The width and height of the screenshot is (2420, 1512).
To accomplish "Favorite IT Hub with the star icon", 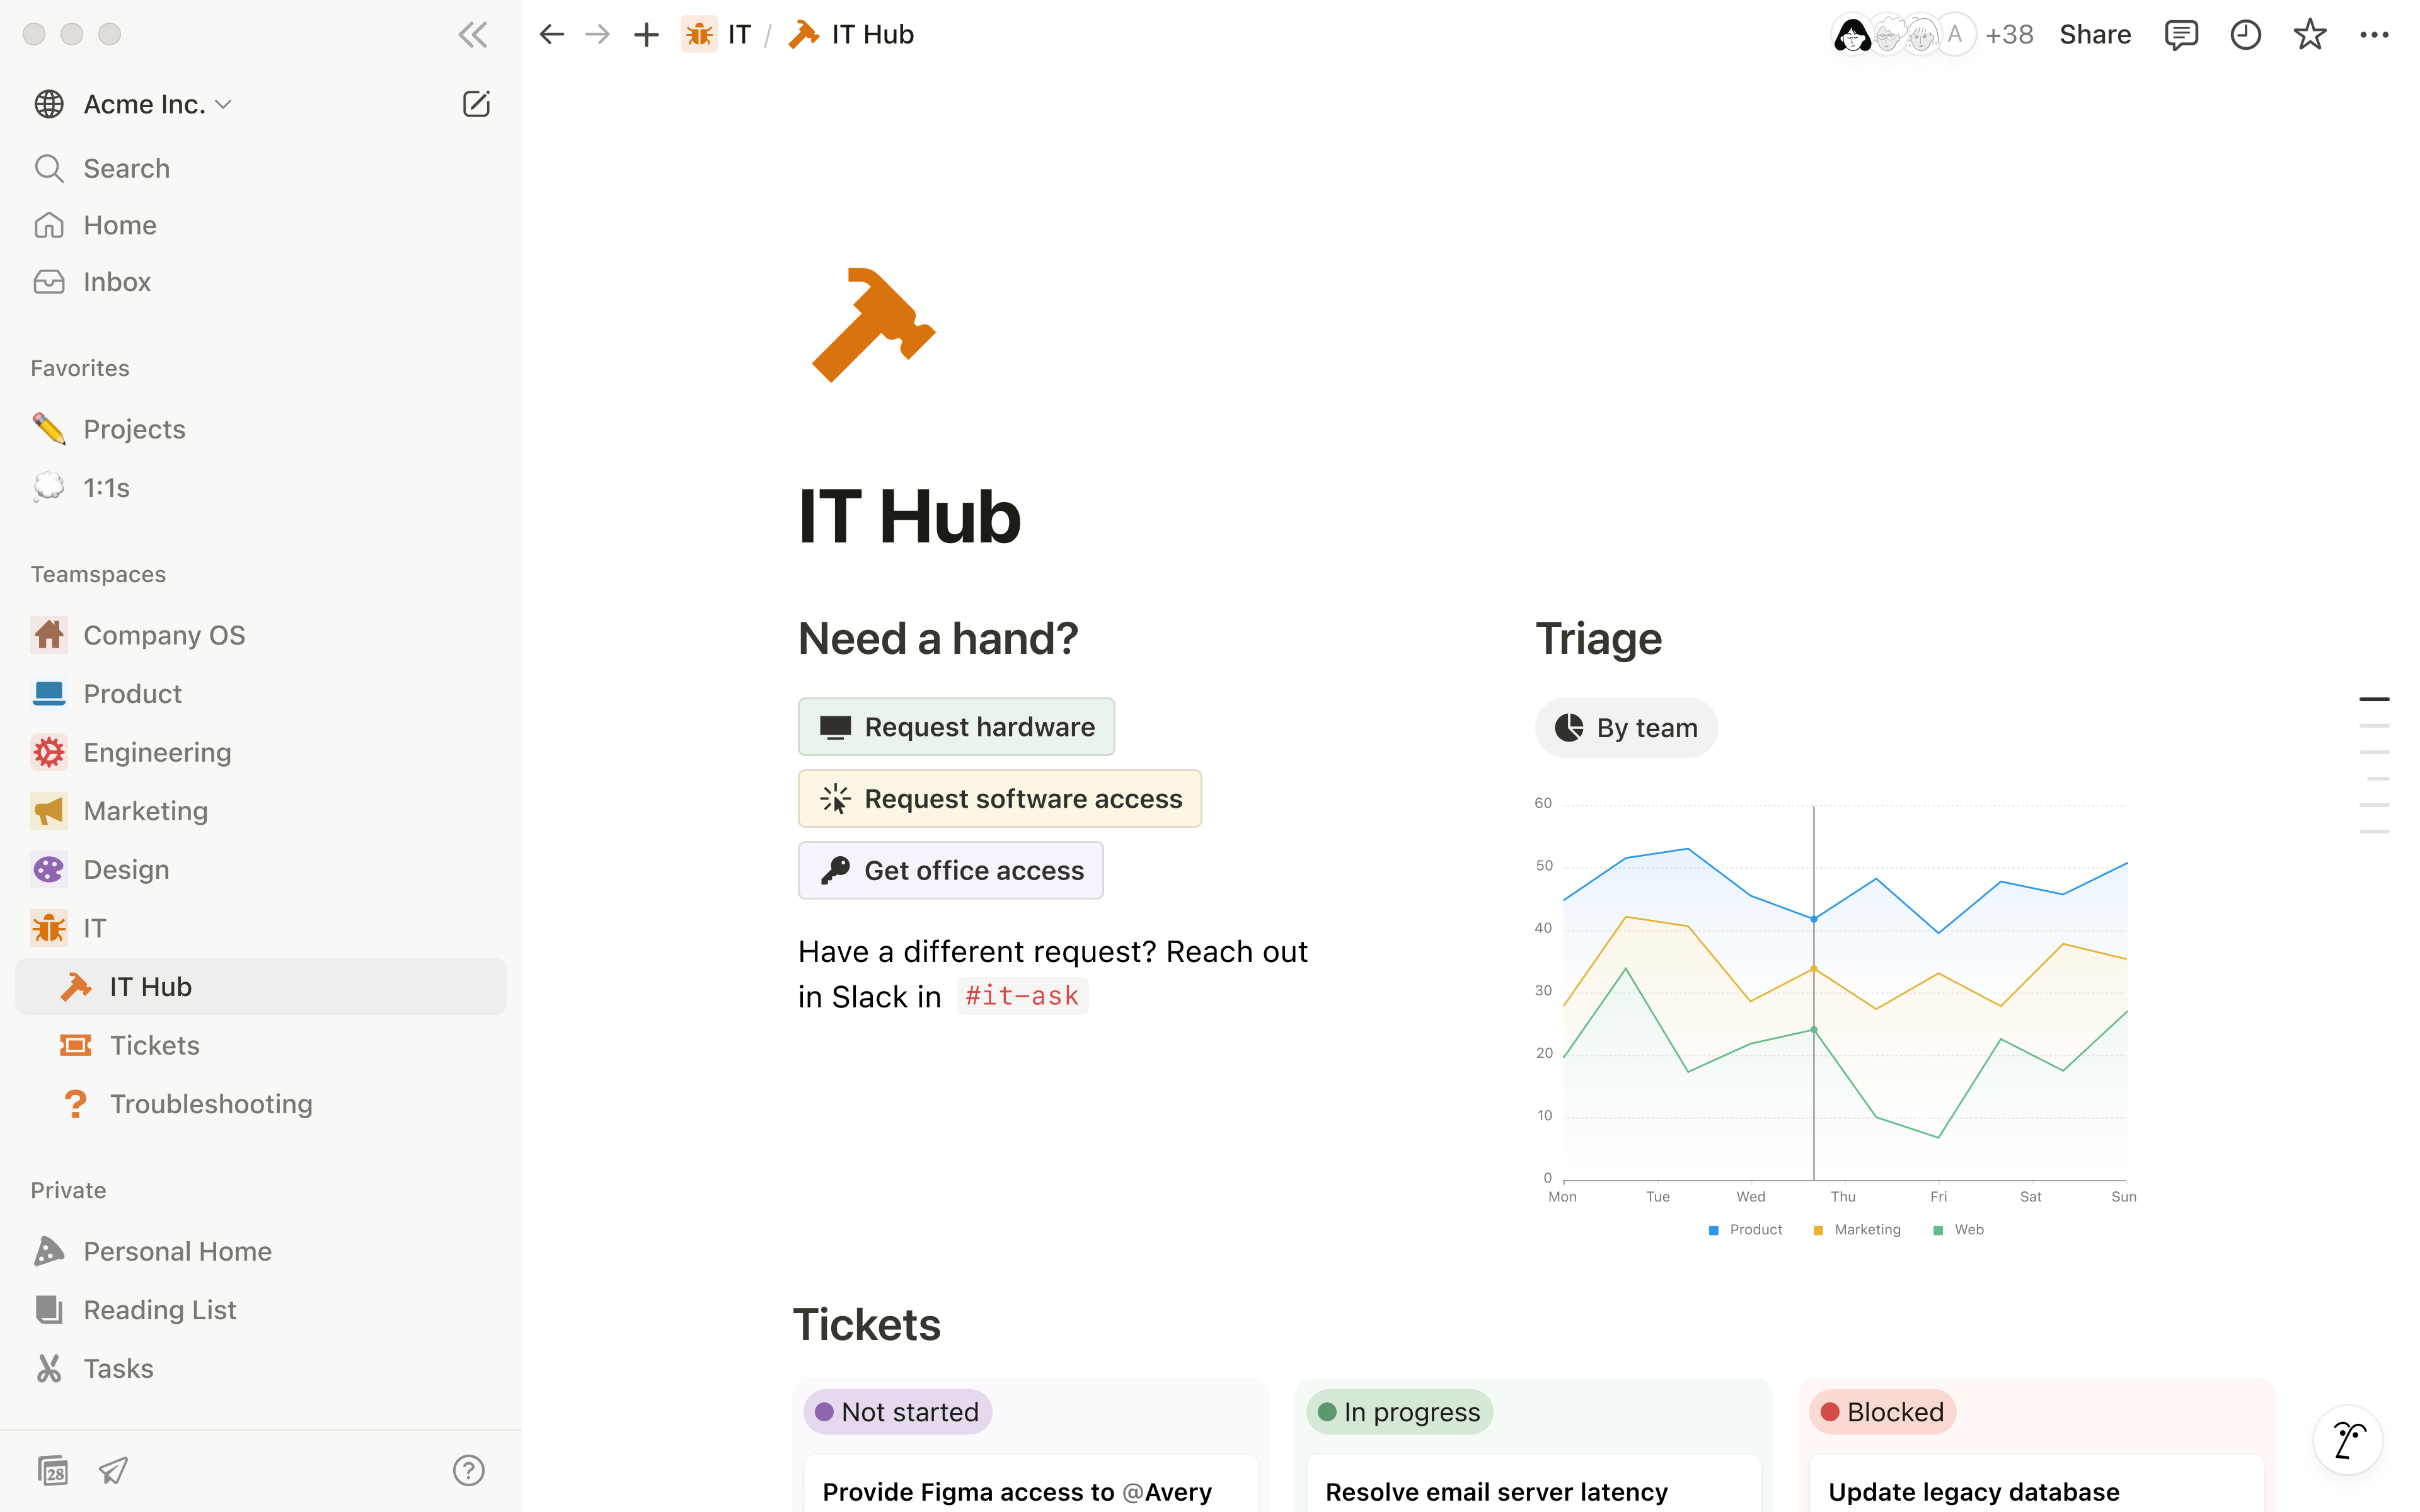I will point(2310,33).
